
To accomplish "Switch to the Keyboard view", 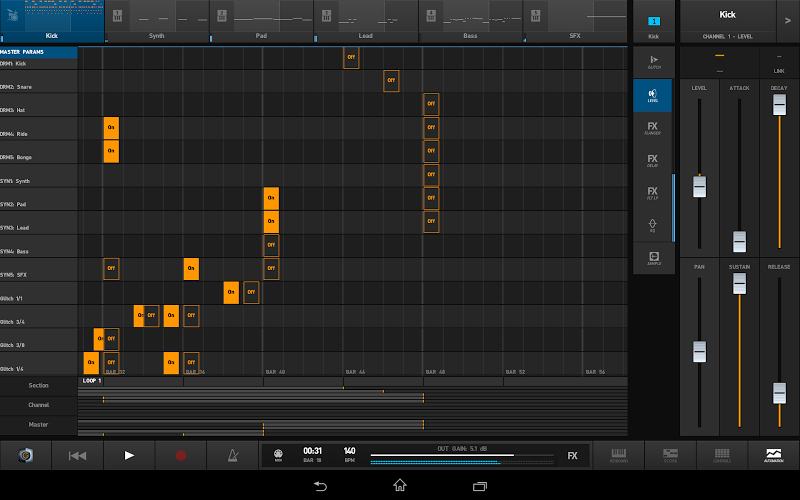I will pyautogui.click(x=618, y=455).
